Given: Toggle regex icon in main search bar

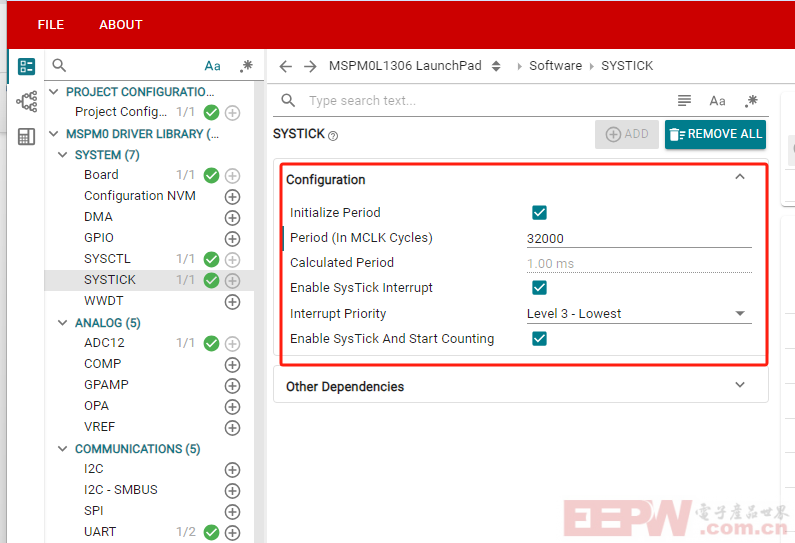Looking at the screenshot, I should pyautogui.click(x=751, y=101).
